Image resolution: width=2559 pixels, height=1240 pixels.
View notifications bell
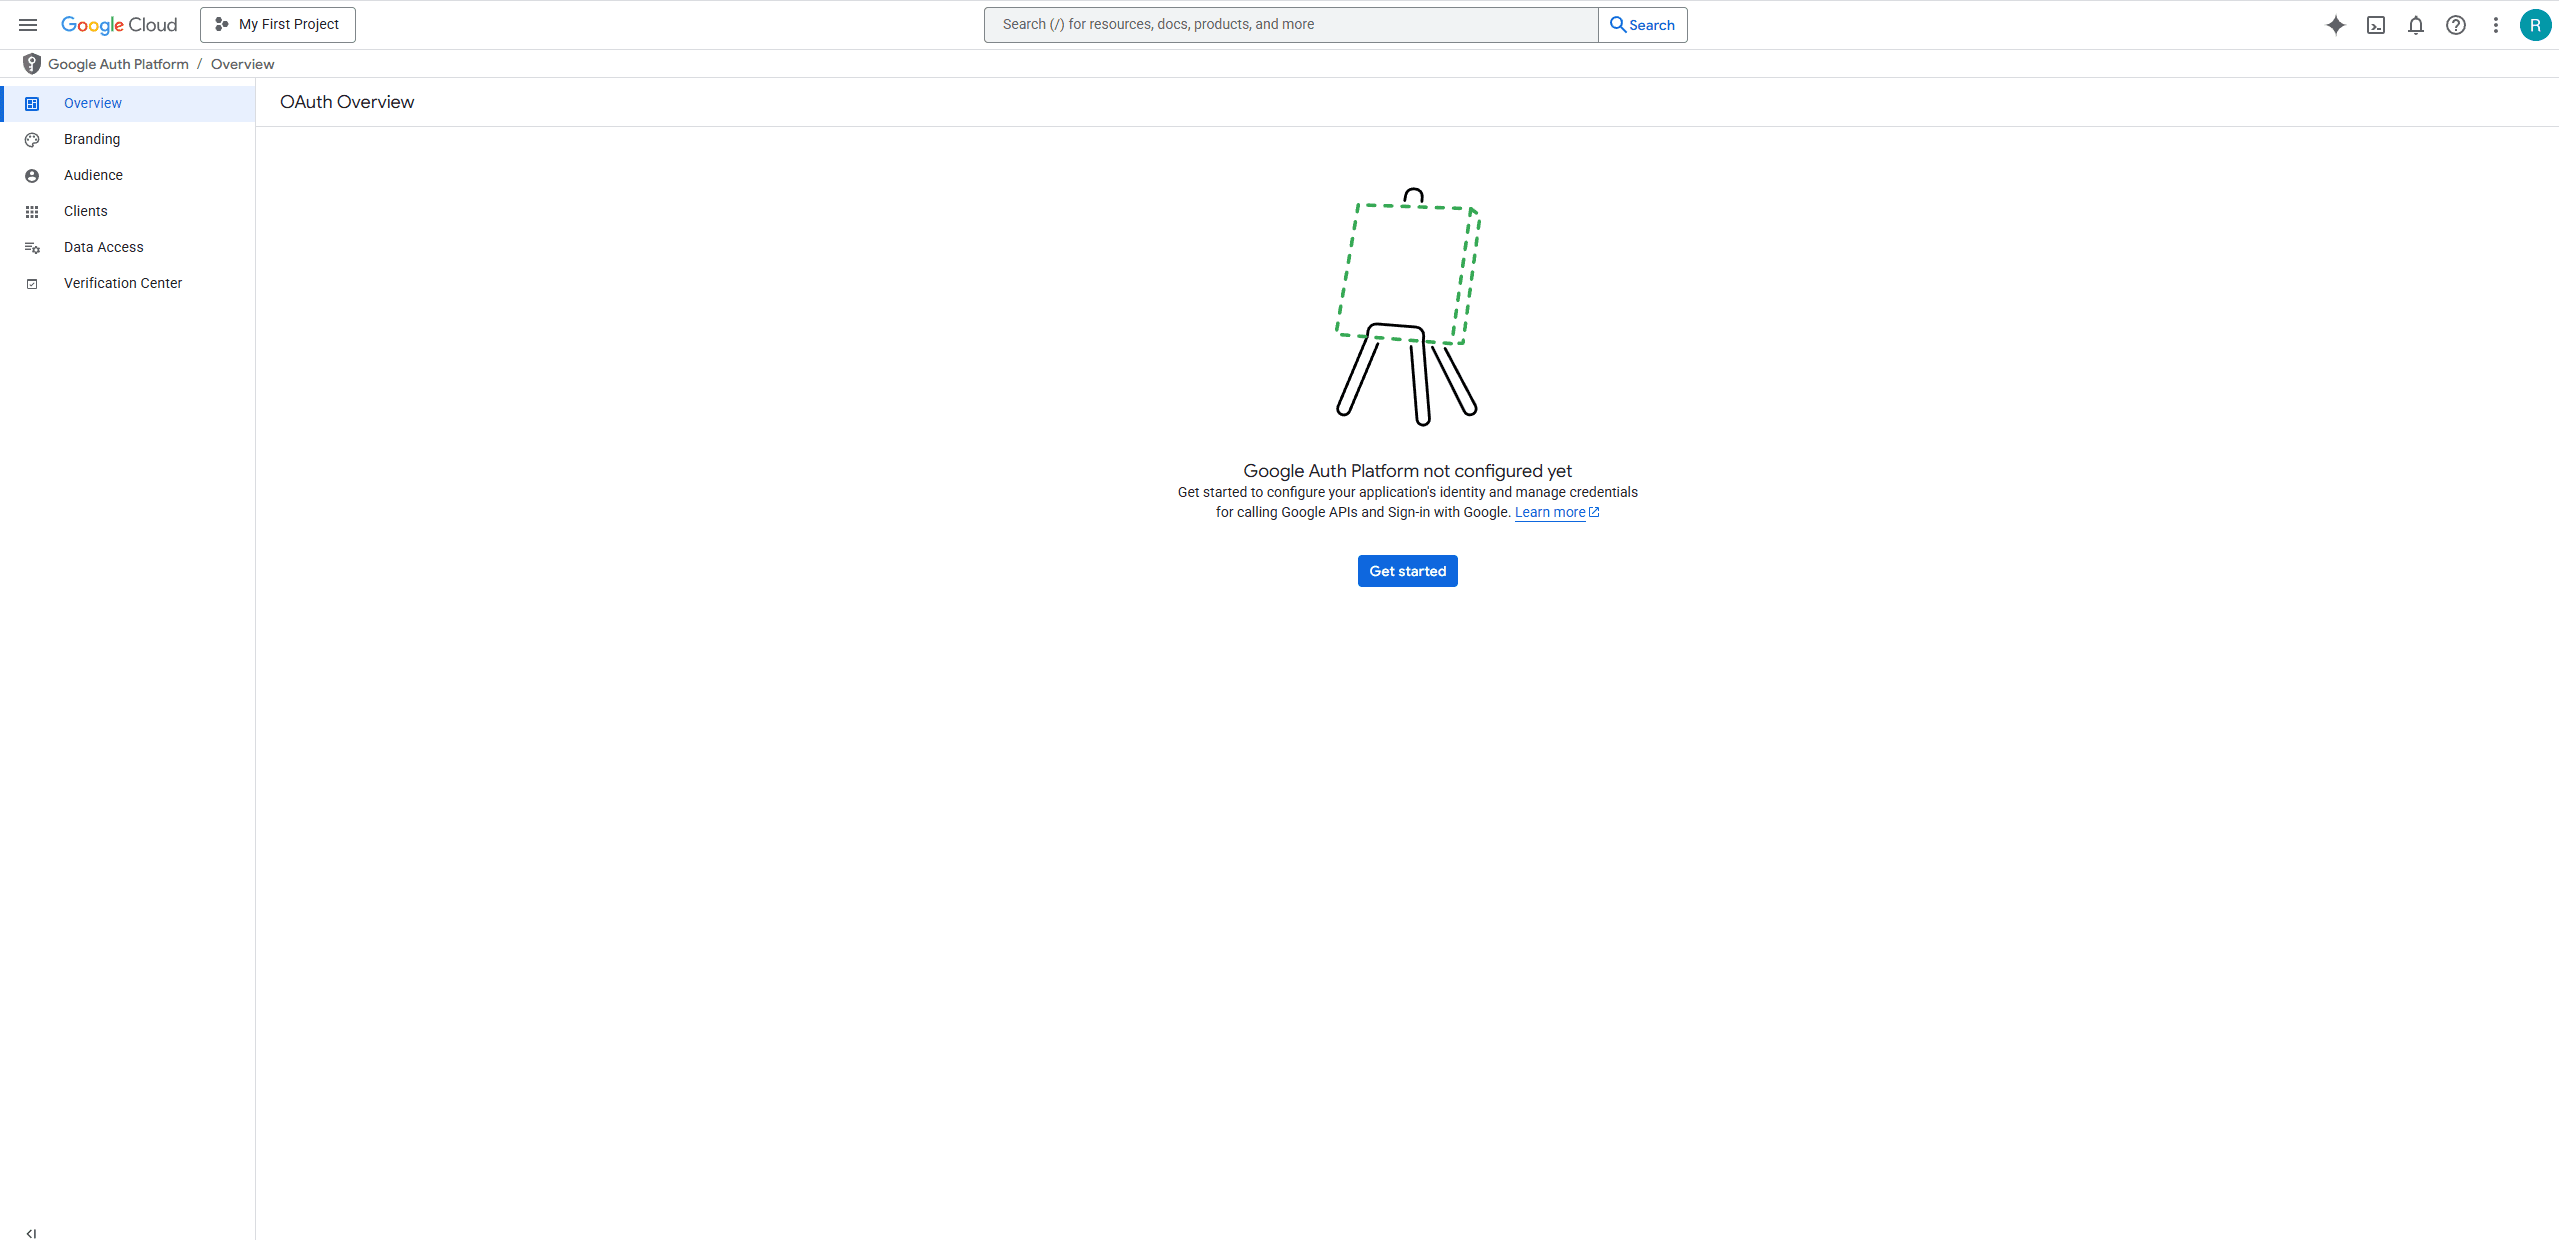(2415, 25)
